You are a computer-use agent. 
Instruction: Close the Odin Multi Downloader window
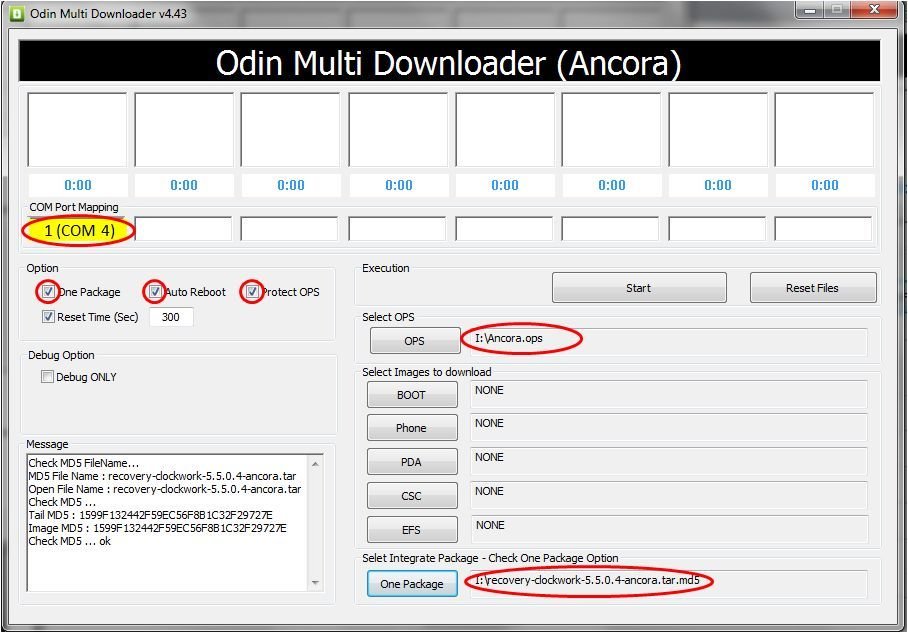(874, 10)
